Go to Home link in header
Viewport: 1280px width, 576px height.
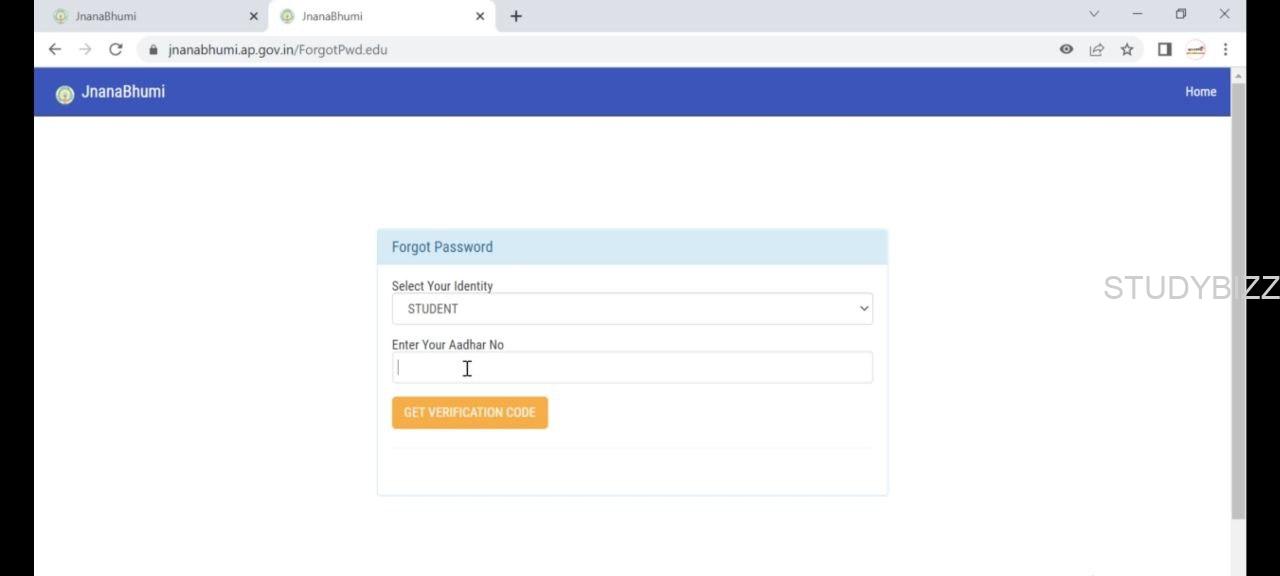coord(1200,92)
